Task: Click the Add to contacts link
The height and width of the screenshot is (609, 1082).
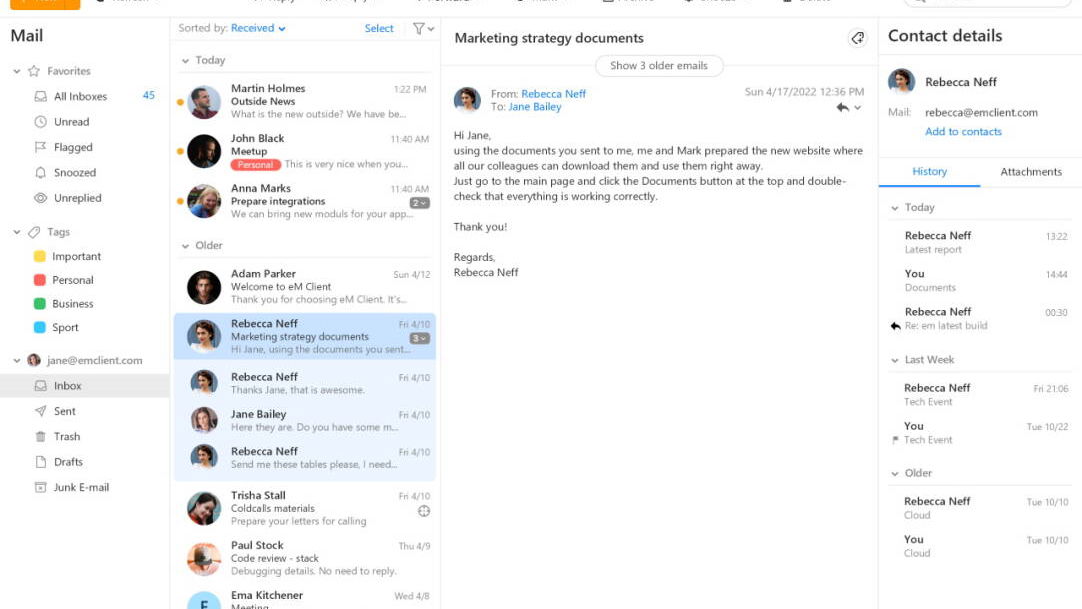Action: point(963,132)
